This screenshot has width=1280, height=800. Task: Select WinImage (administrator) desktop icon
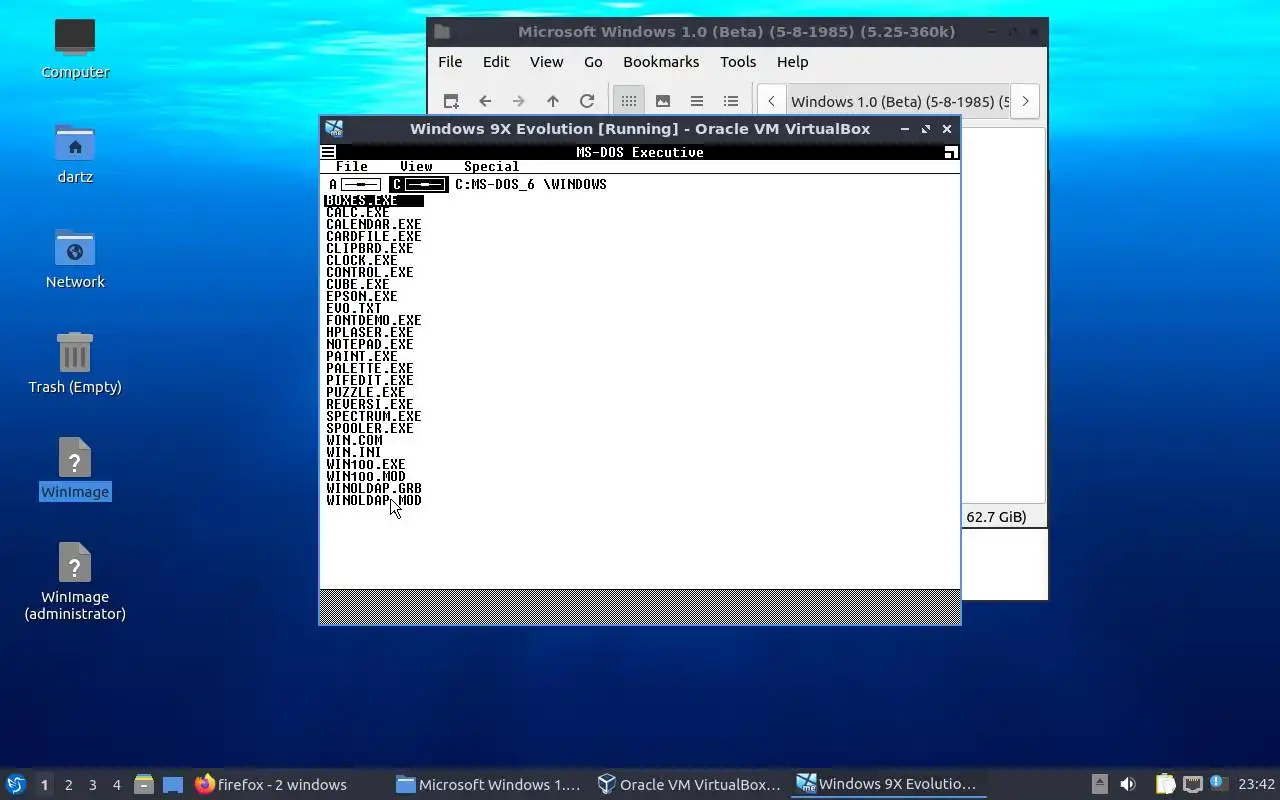click(x=75, y=582)
